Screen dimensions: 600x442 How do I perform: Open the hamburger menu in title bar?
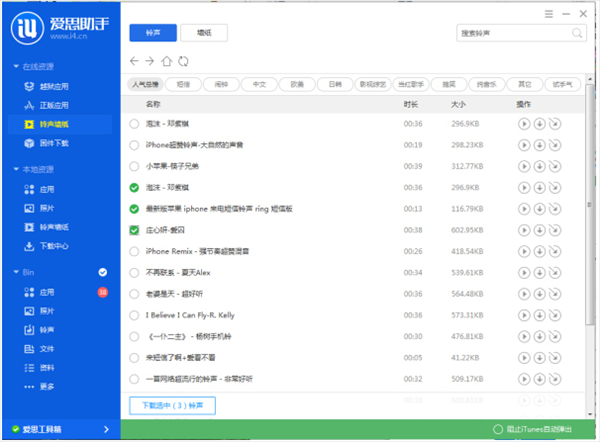click(x=547, y=11)
